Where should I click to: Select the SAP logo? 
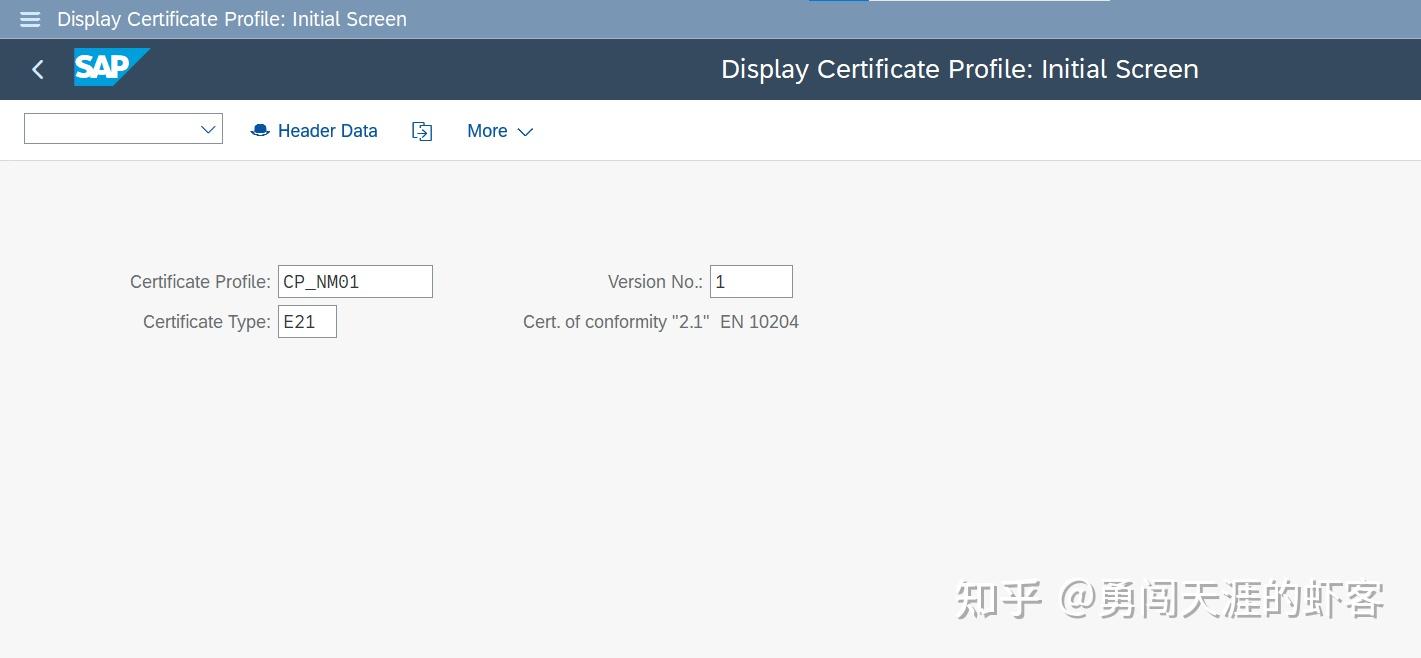tap(110, 68)
